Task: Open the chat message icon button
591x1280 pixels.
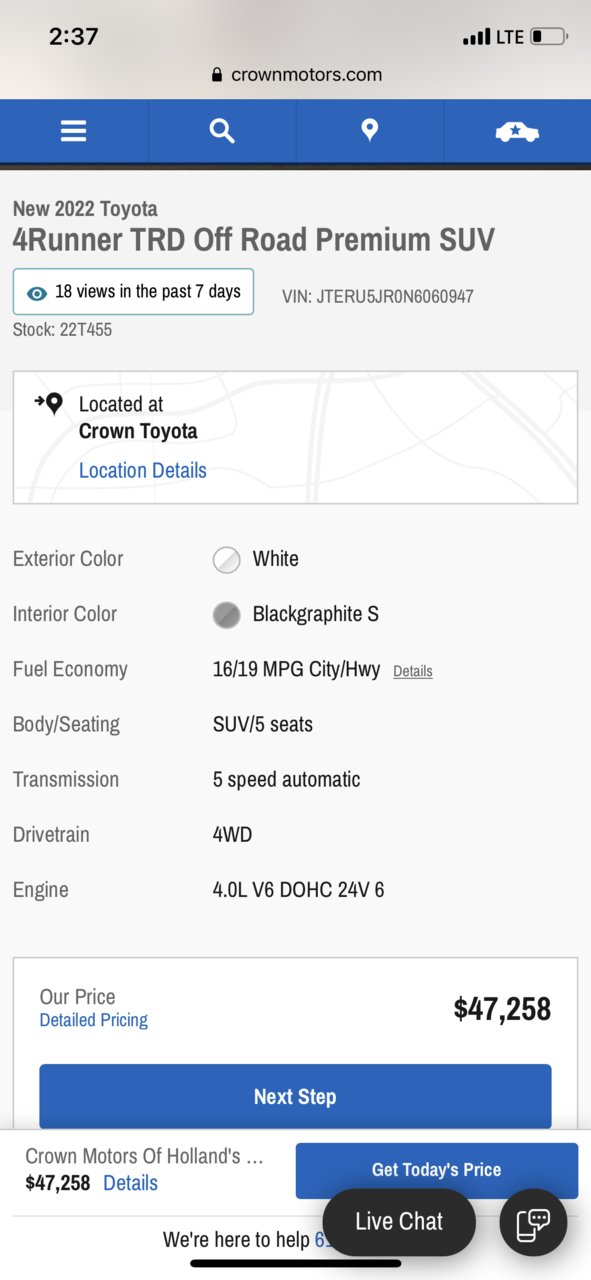Action: [533, 1223]
